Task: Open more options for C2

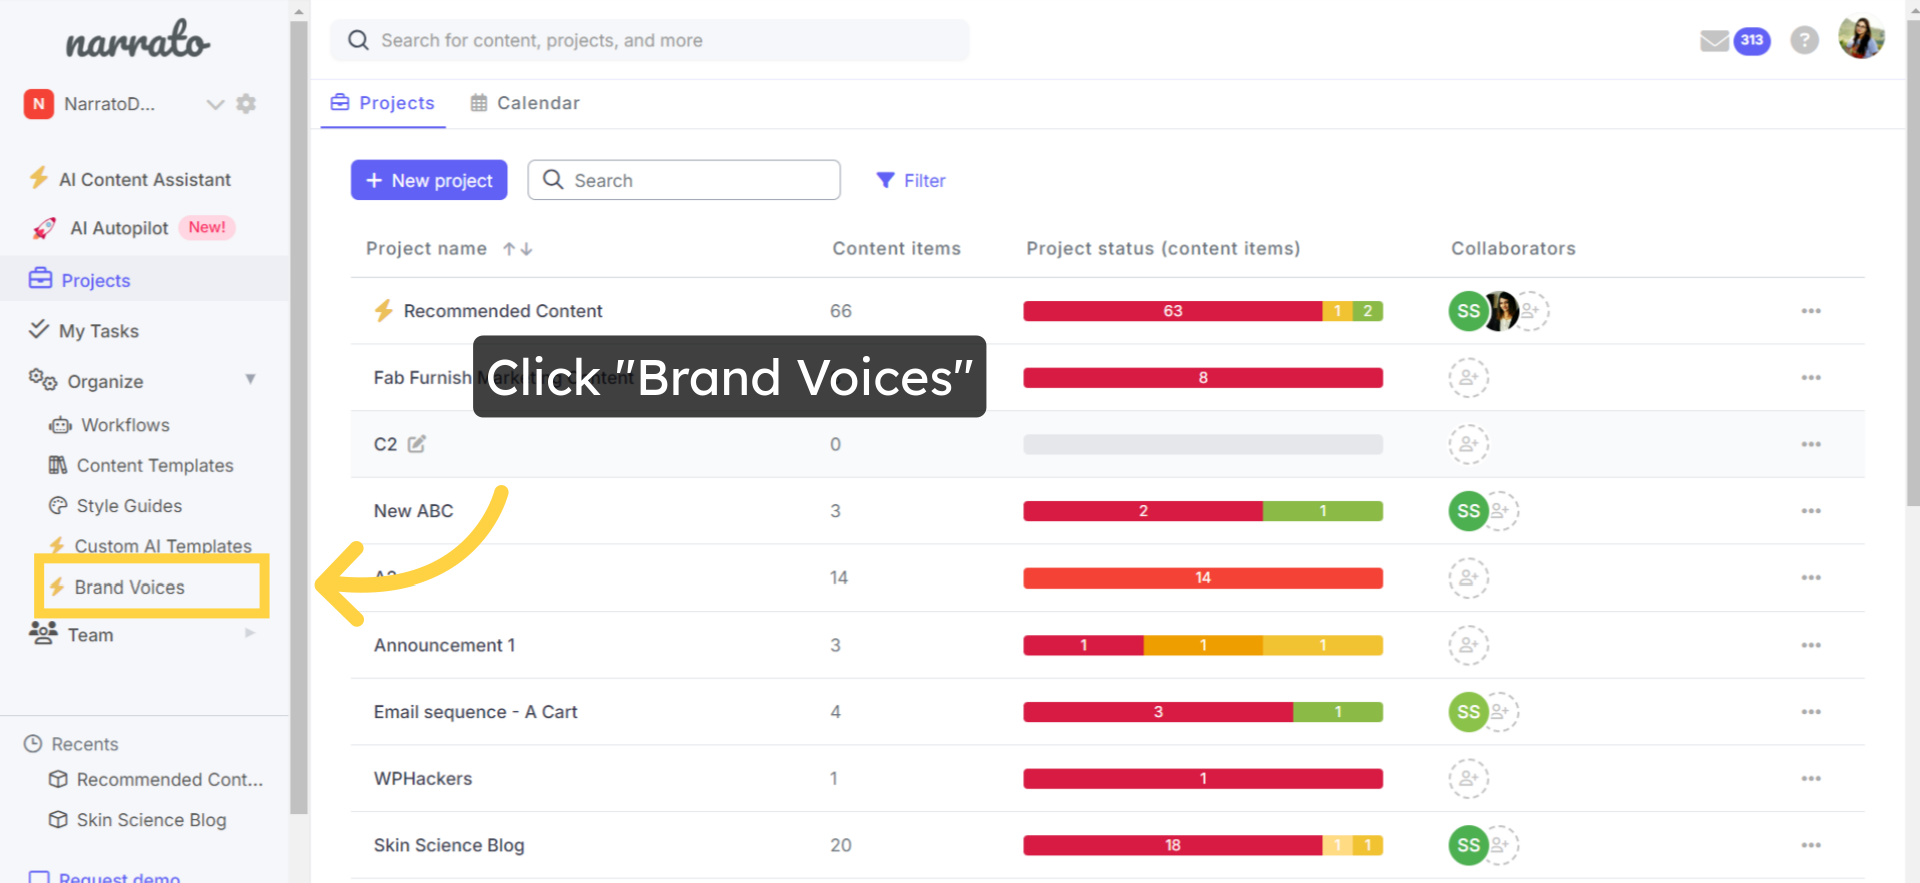Action: pos(1811,444)
